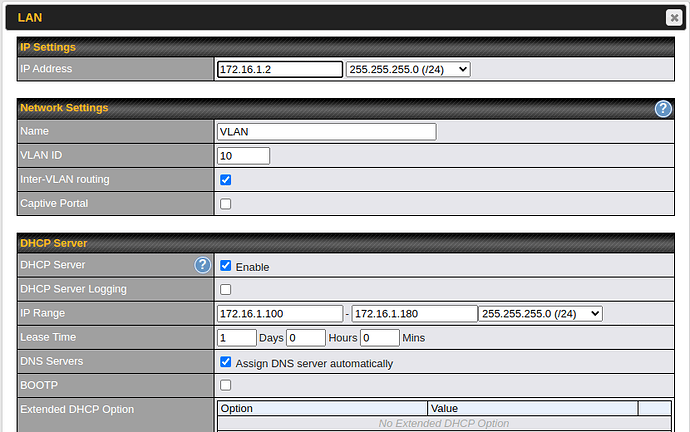690x432 pixels.
Task: Uncheck Assign DNS server automatically
Action: [226, 362]
